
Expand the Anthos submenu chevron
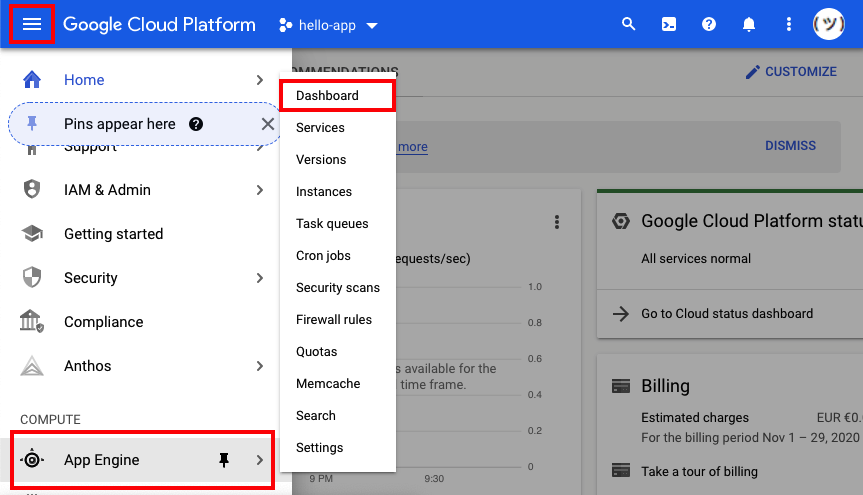coord(260,366)
